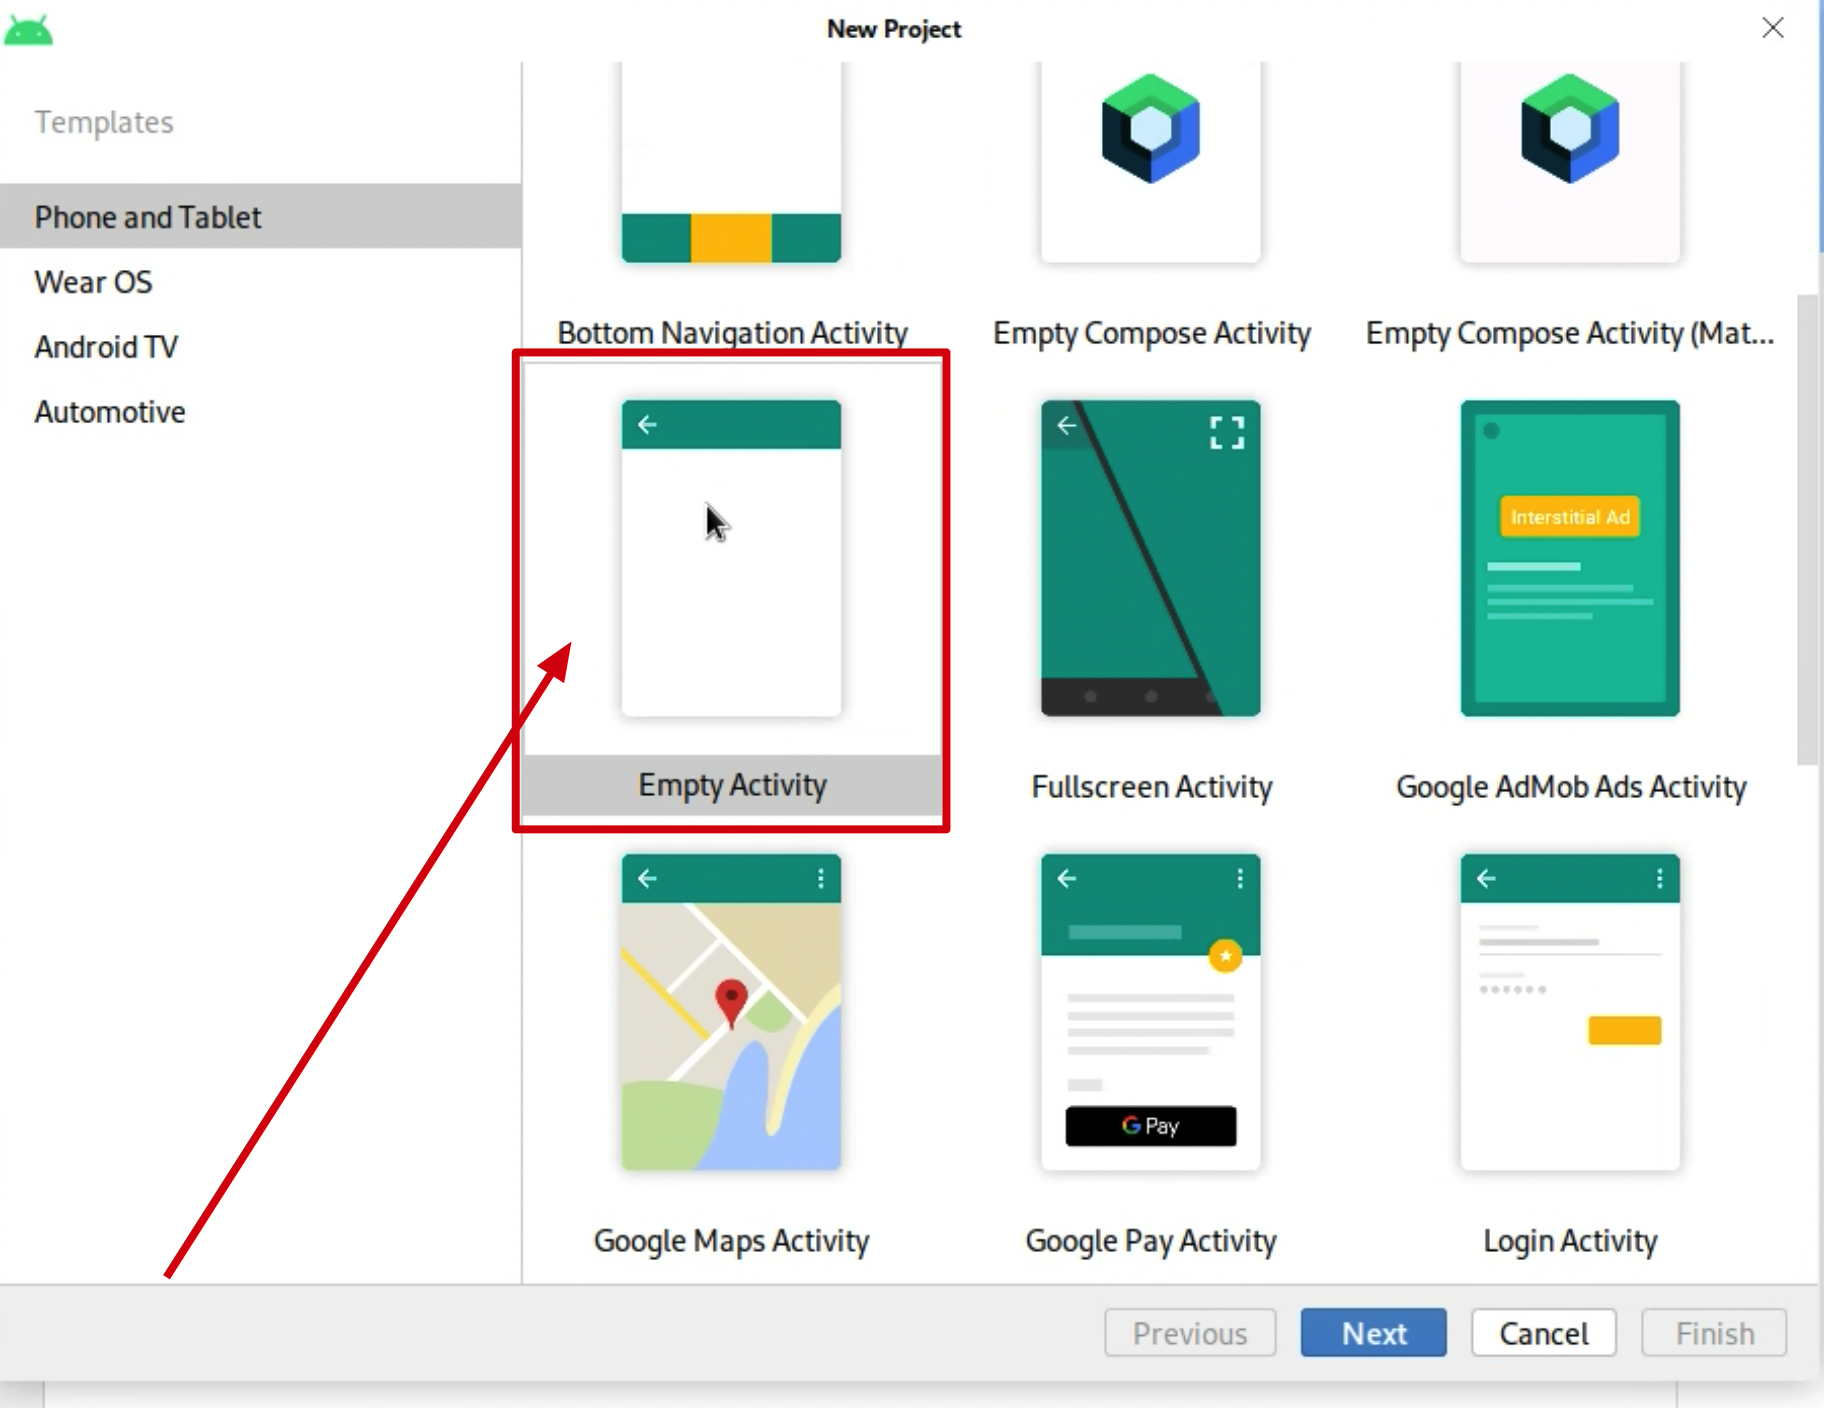Click the fullscreen expand icon in preview
Image resolution: width=1824 pixels, height=1408 pixels.
(1227, 433)
